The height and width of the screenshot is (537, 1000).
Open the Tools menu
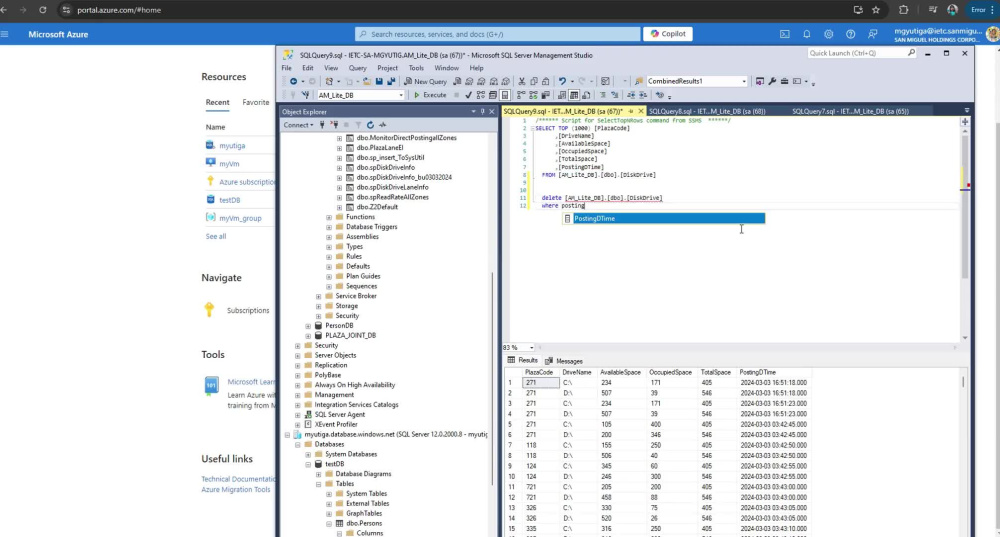pyautogui.click(x=416, y=68)
